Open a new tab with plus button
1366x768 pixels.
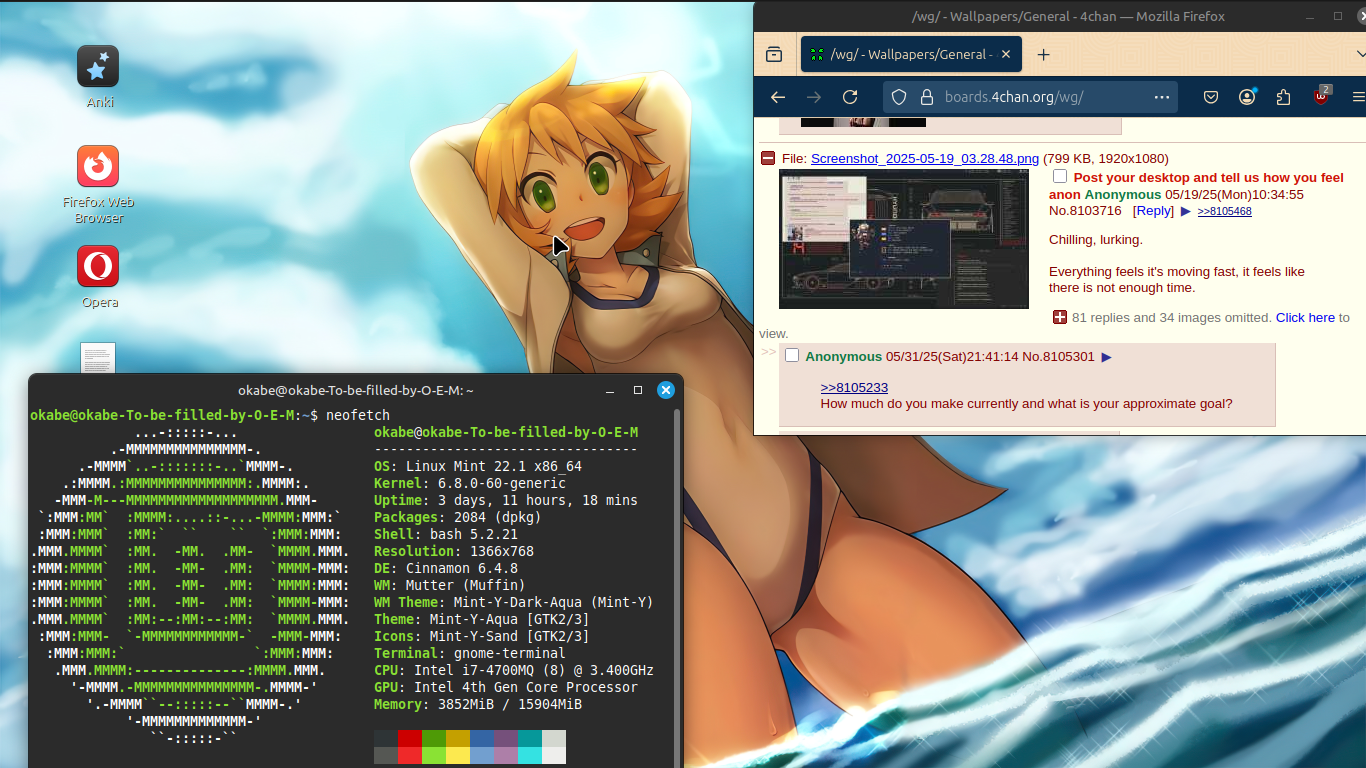[x=1043, y=55]
